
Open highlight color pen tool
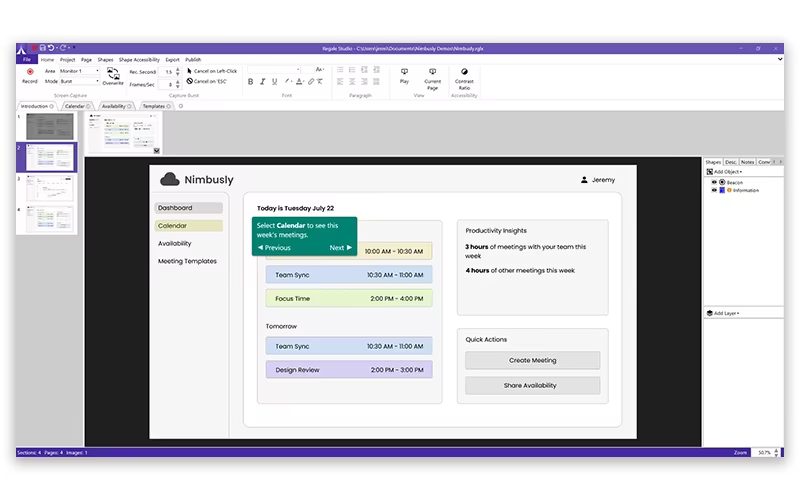click(287, 82)
